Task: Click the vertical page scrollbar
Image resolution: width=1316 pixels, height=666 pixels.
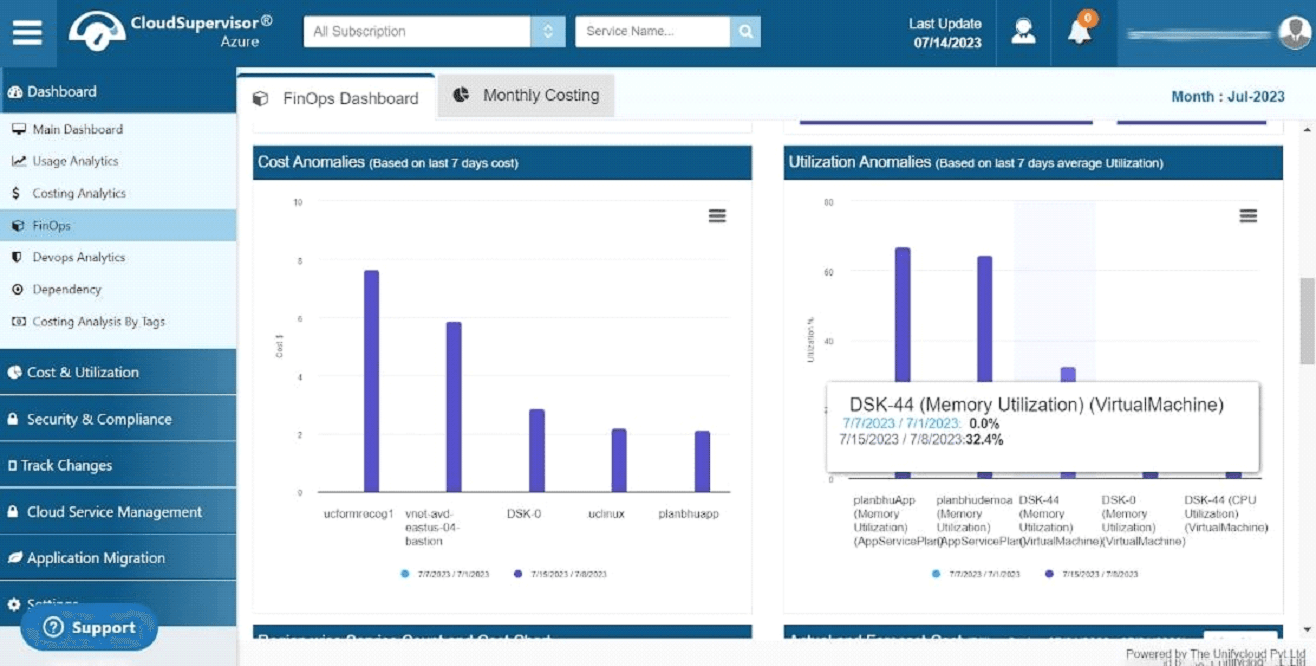Action: click(1308, 322)
